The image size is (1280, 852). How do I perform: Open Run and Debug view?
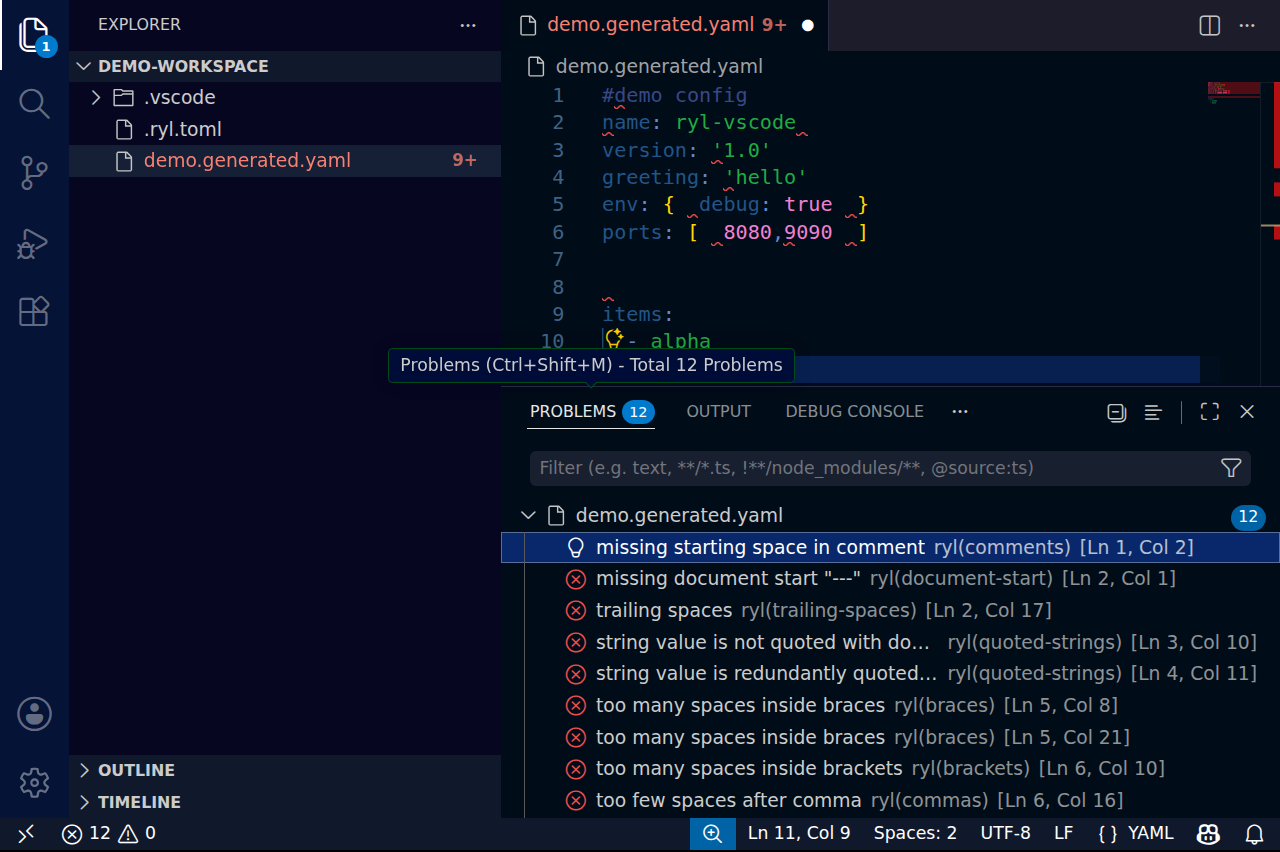(34, 243)
